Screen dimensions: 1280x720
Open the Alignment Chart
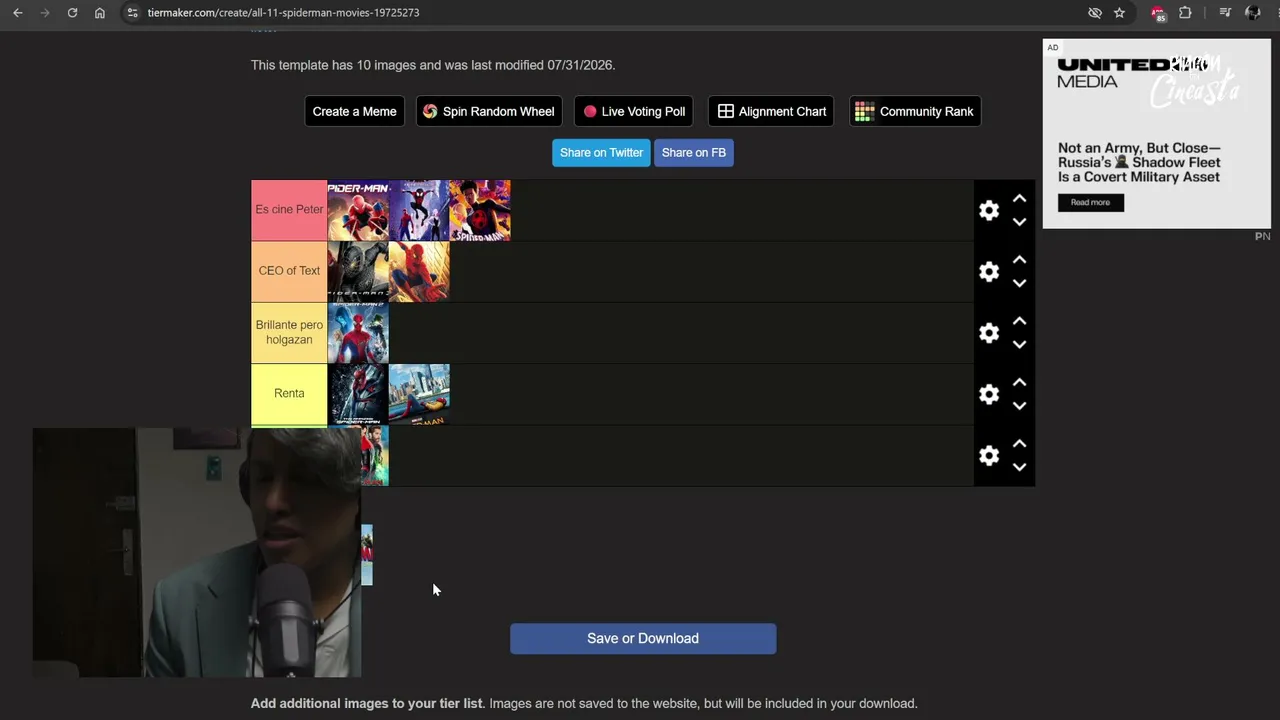pos(771,111)
